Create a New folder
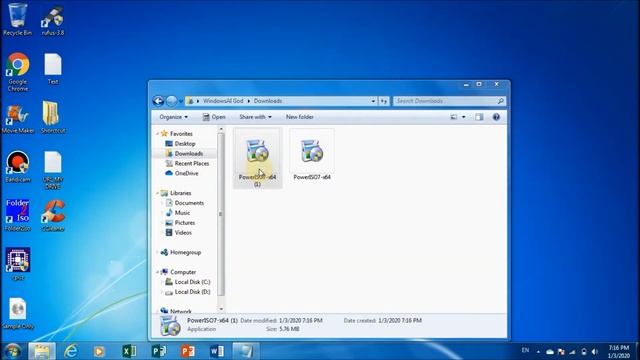 (x=300, y=117)
